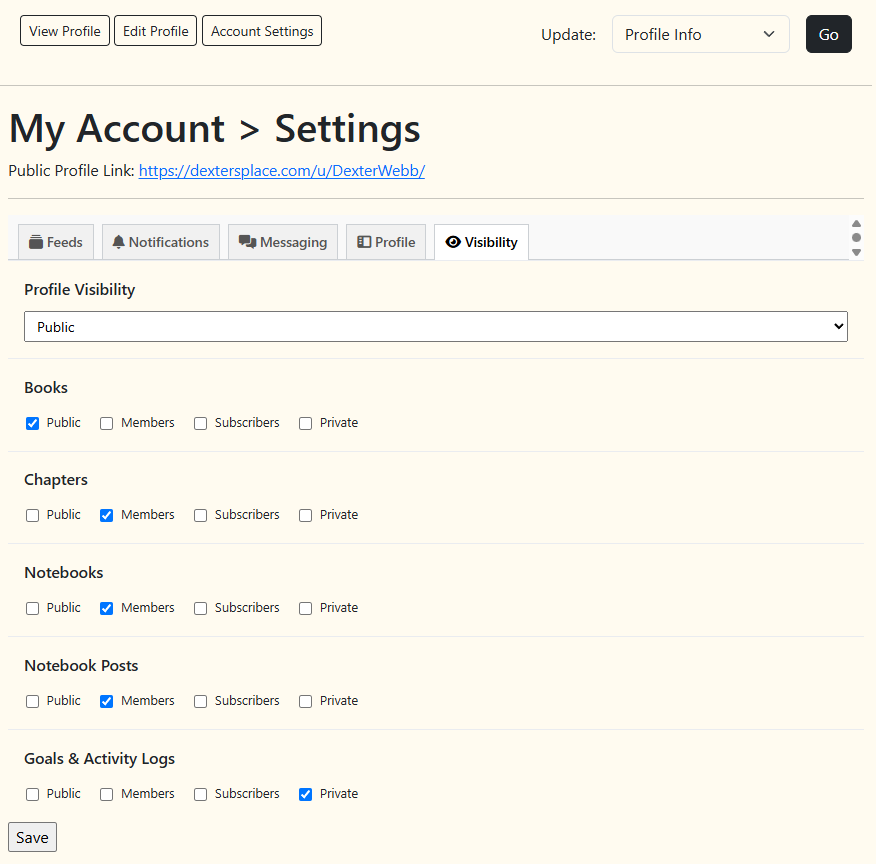876x864 pixels.
Task: Check Subscribers for Goals & Activity Logs
Action: (201, 794)
